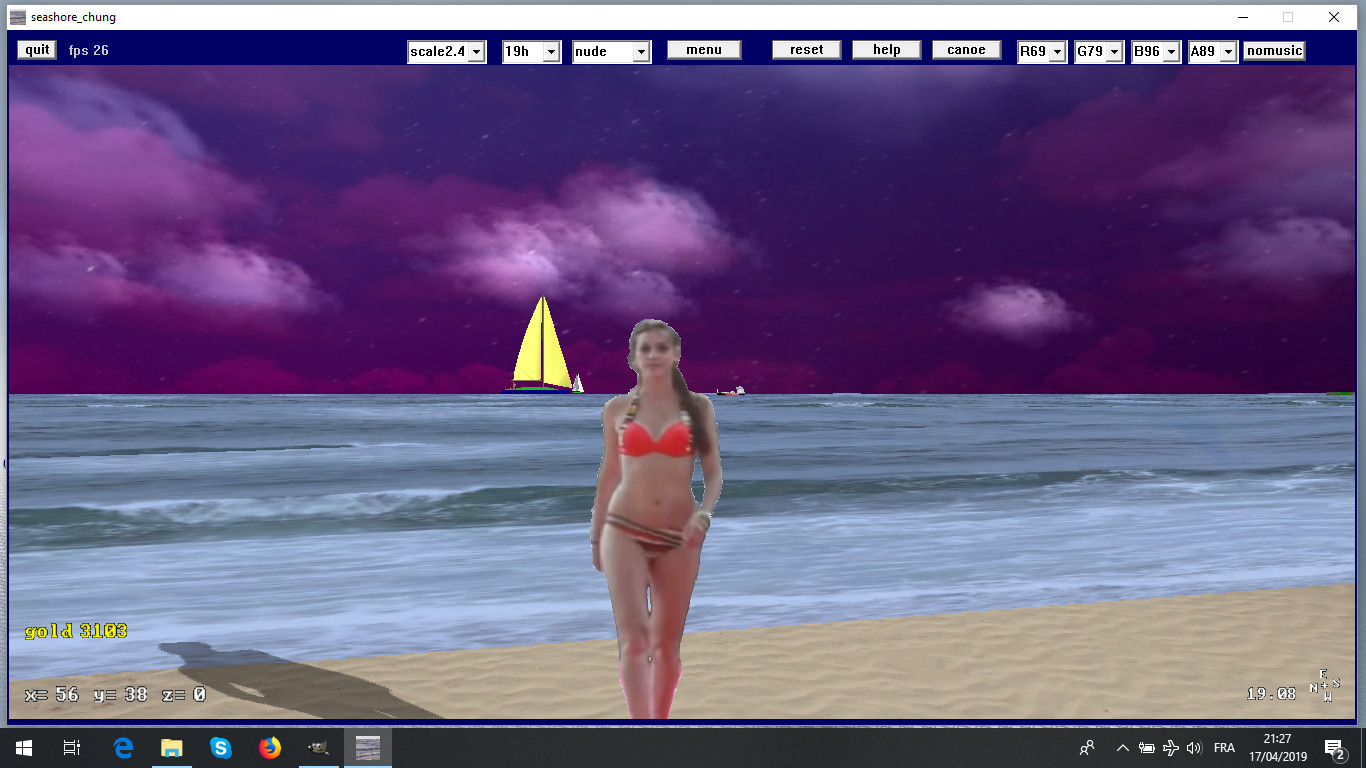
Task: Open the B96 blue value dropdown
Action: click(x=1156, y=52)
